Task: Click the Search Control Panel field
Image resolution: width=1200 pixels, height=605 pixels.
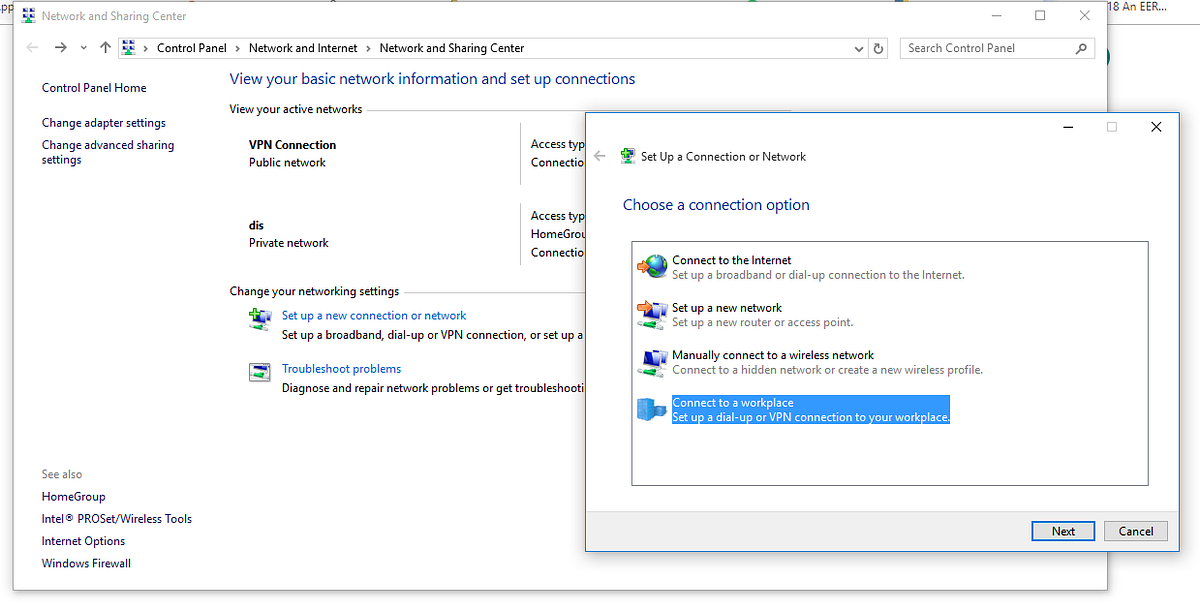Action: point(997,48)
